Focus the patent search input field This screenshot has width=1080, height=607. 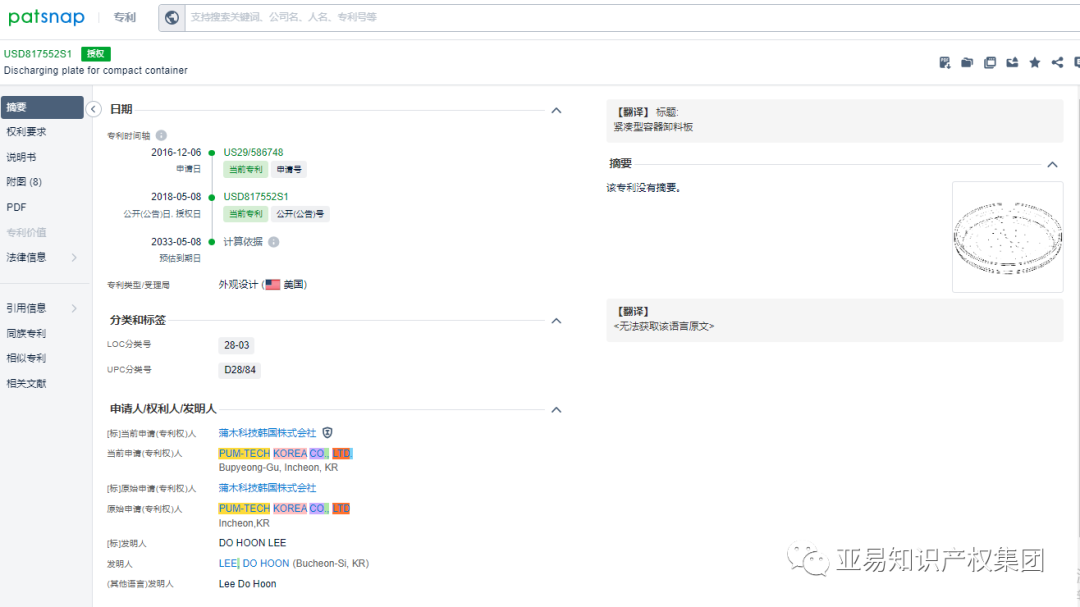632,17
